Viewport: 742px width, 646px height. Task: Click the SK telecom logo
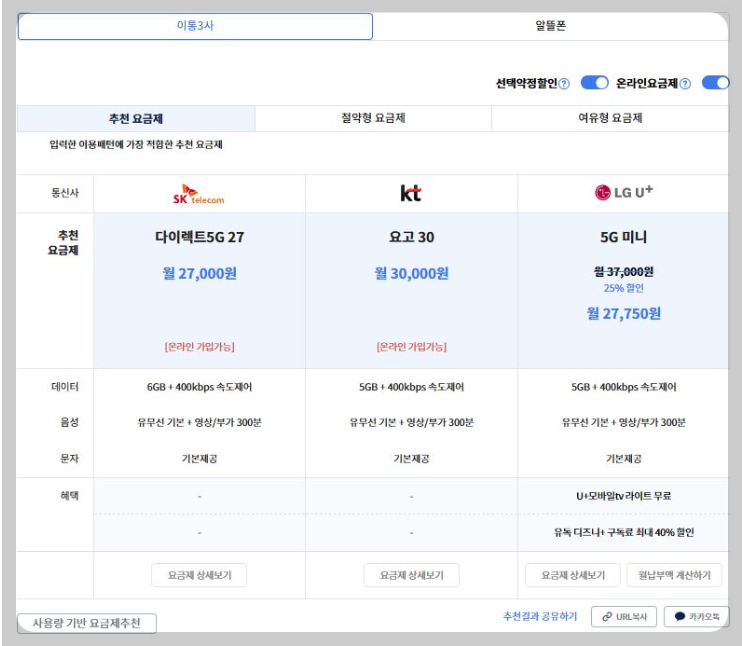click(x=199, y=194)
